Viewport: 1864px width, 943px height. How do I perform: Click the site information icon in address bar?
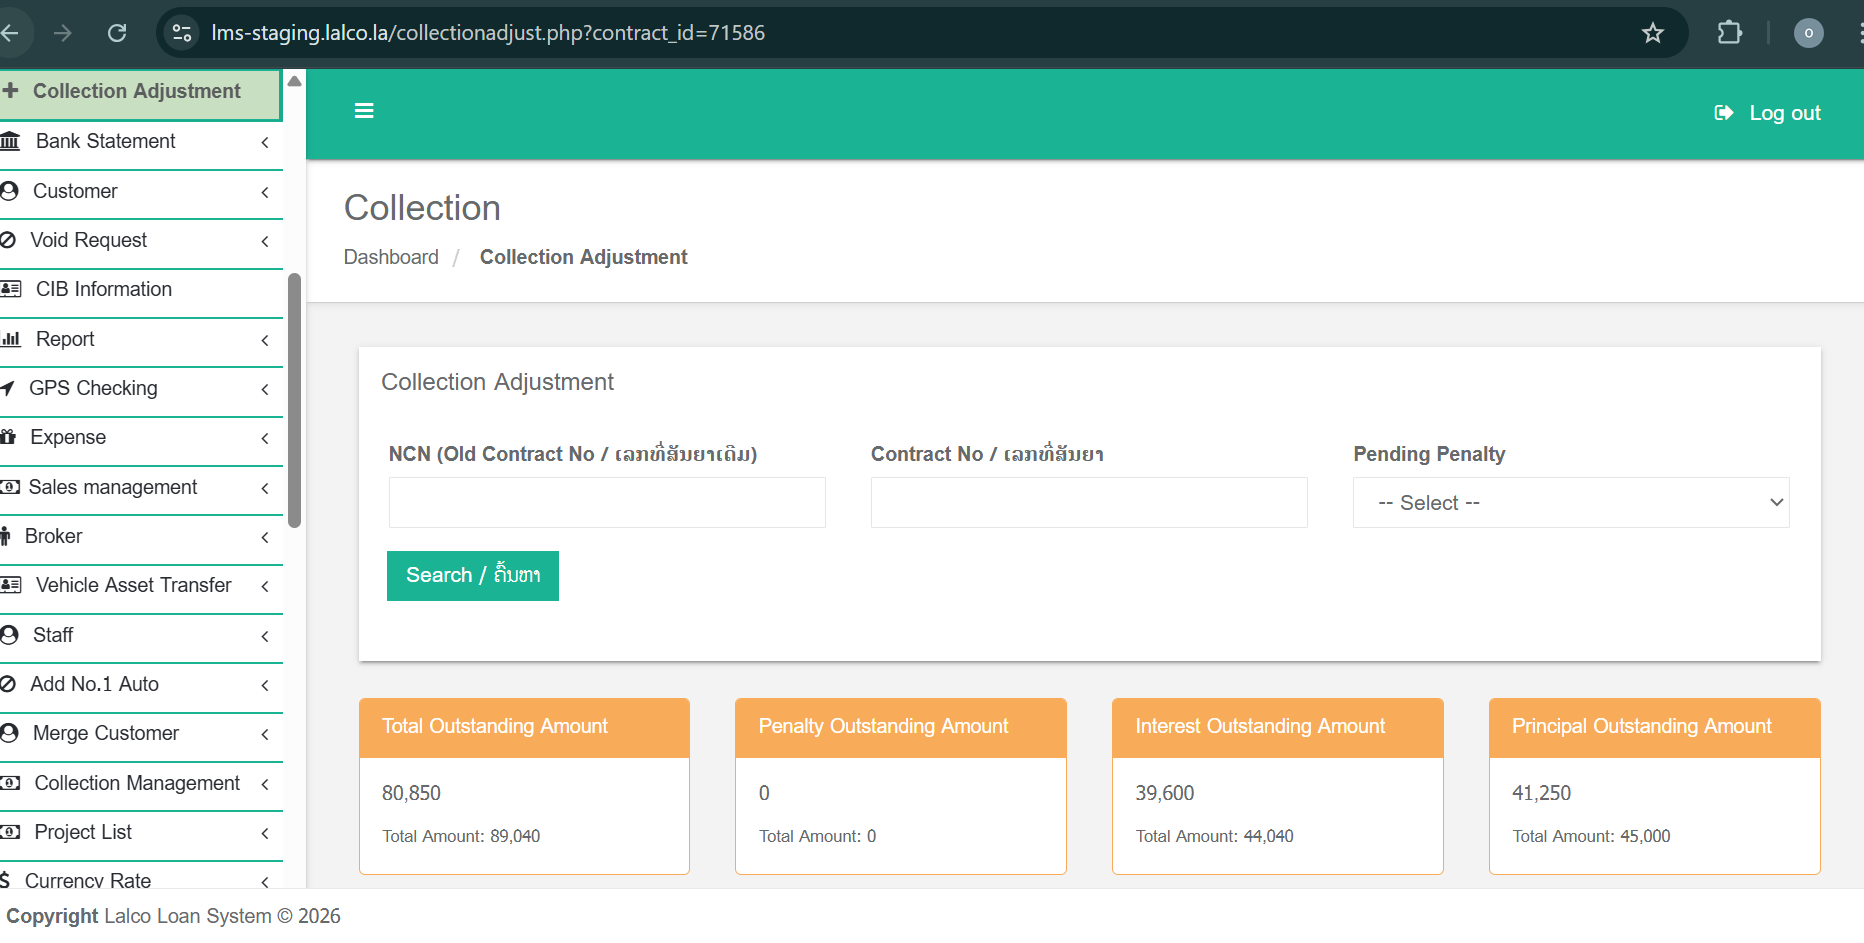[182, 33]
